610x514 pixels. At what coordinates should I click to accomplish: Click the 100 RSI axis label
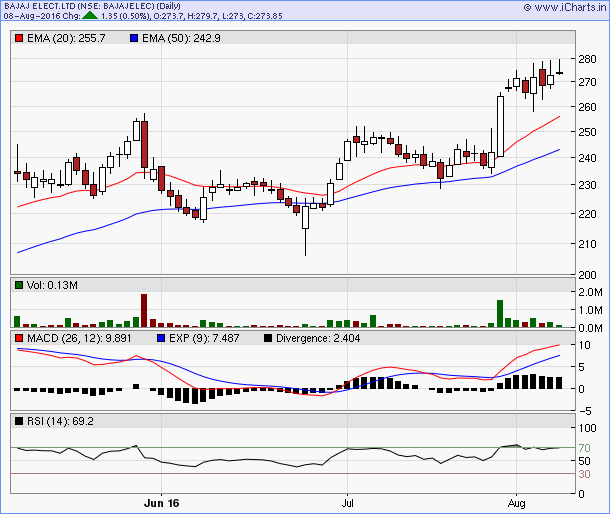(587, 428)
